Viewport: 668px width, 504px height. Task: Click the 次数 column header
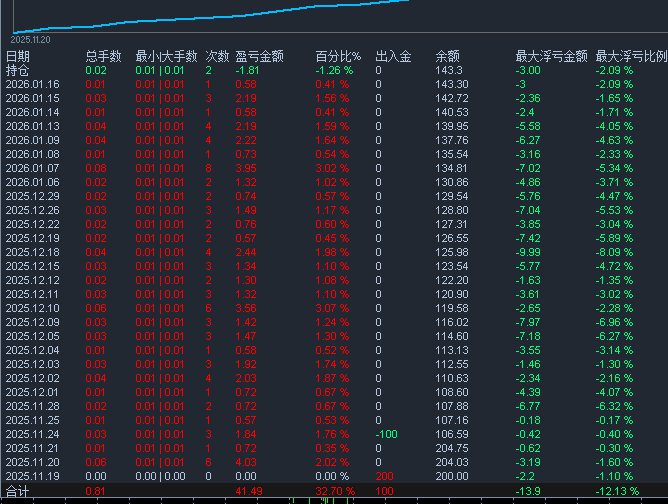point(216,57)
